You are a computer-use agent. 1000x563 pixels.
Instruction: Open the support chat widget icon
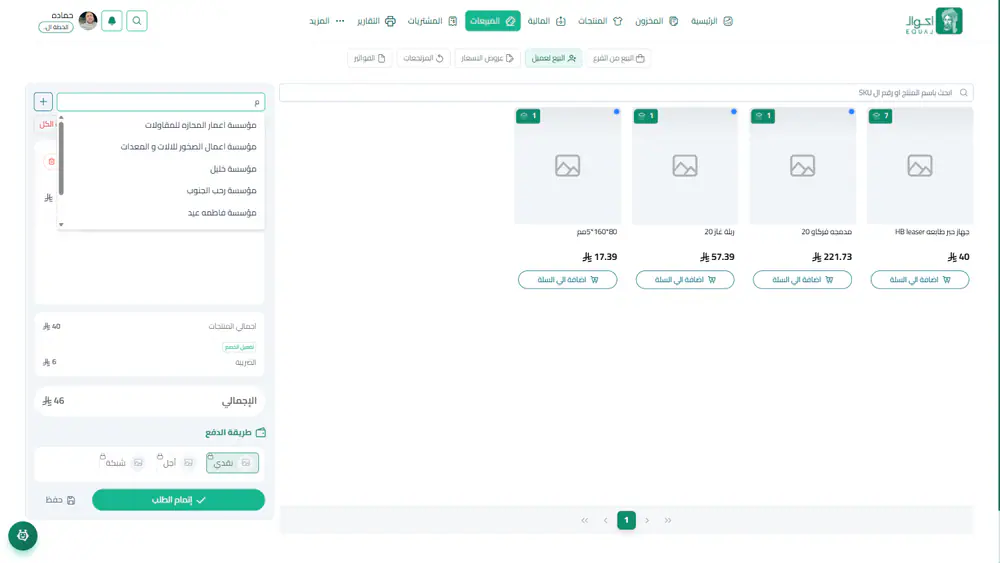[23, 535]
